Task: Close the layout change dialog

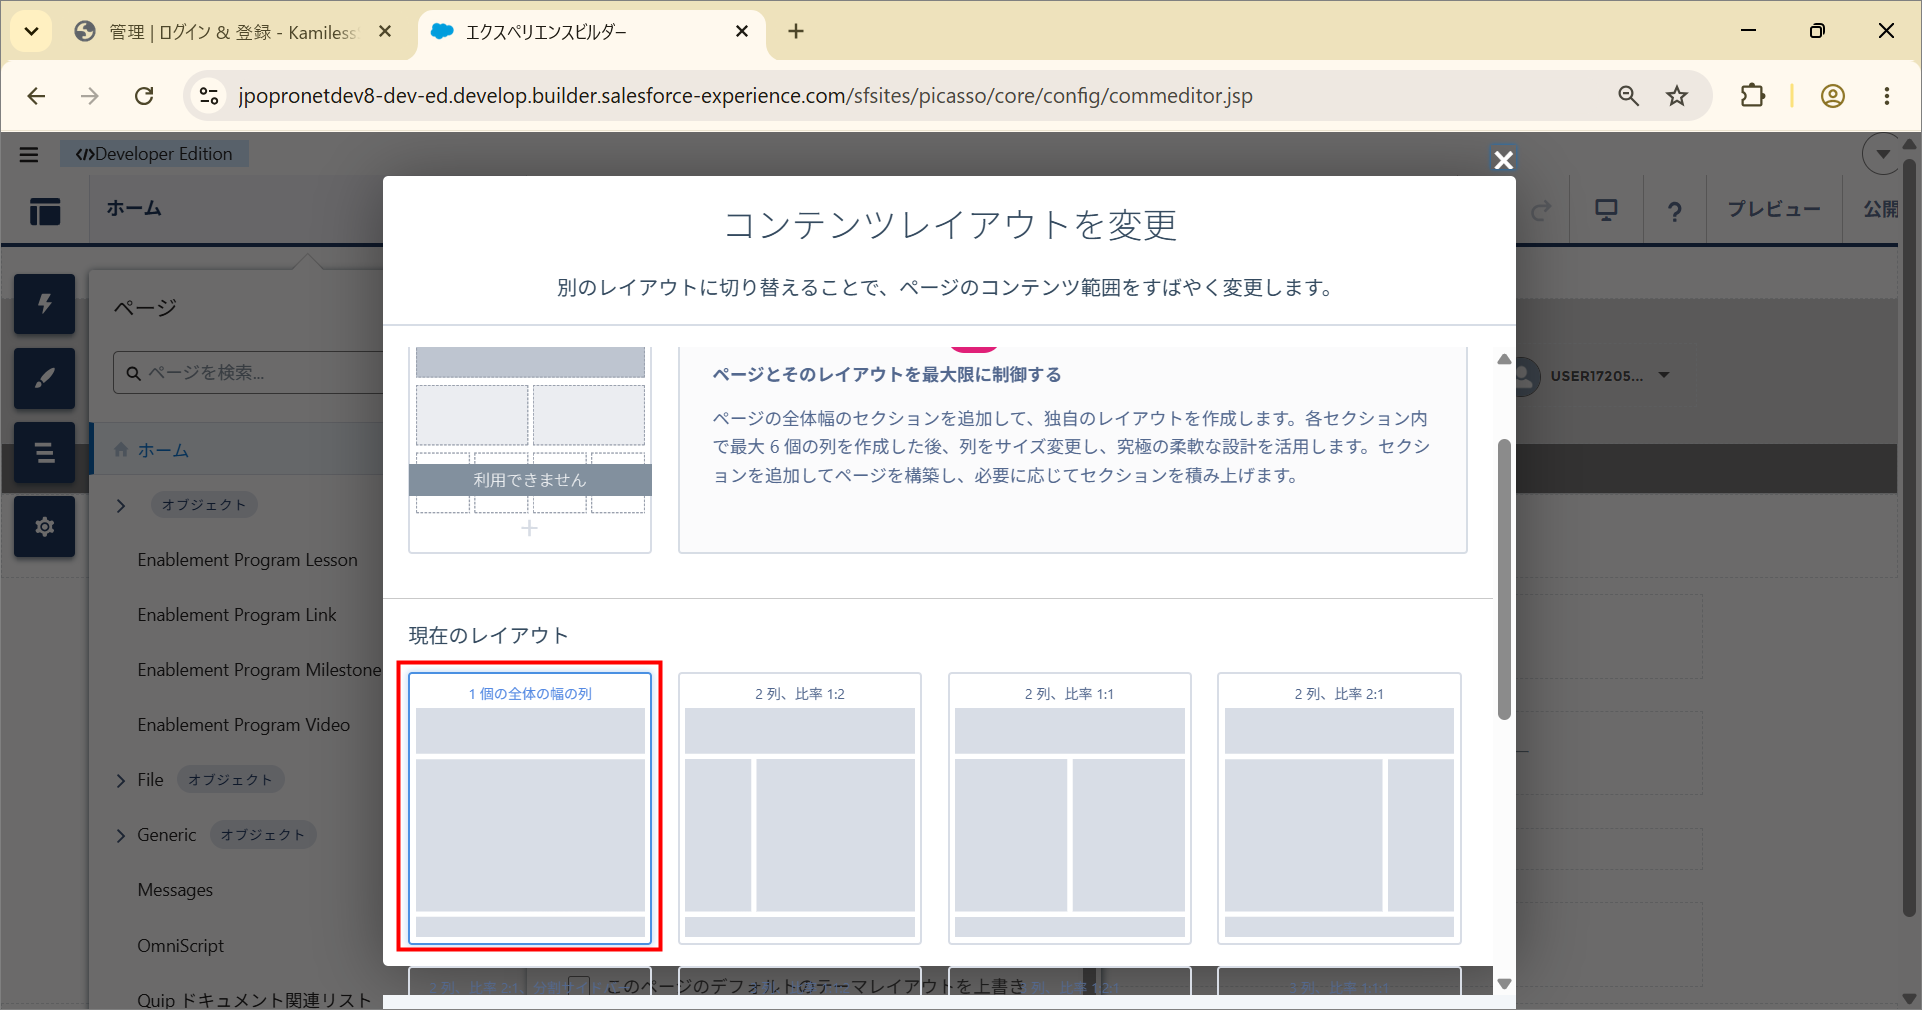Action: [x=1503, y=160]
